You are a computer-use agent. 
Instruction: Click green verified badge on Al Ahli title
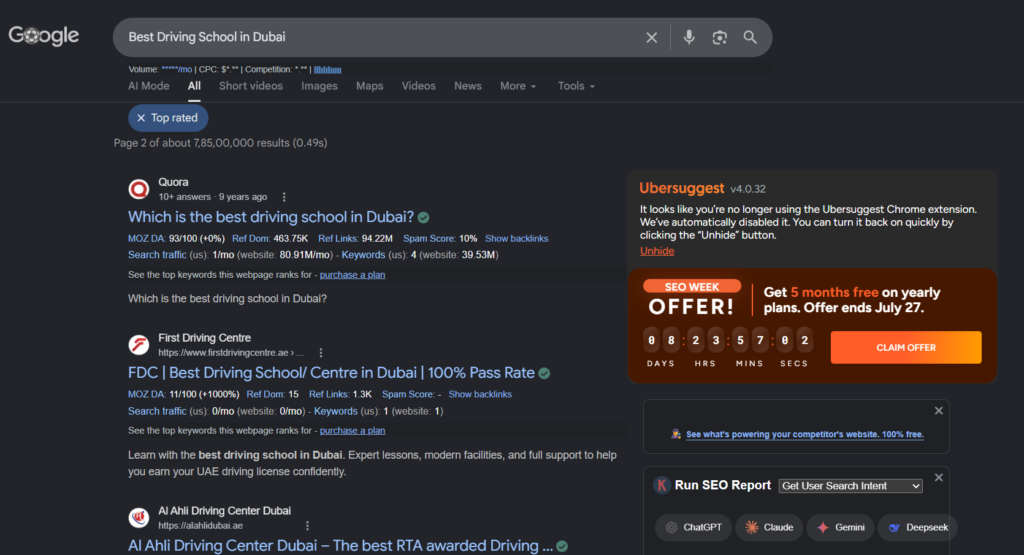562,547
